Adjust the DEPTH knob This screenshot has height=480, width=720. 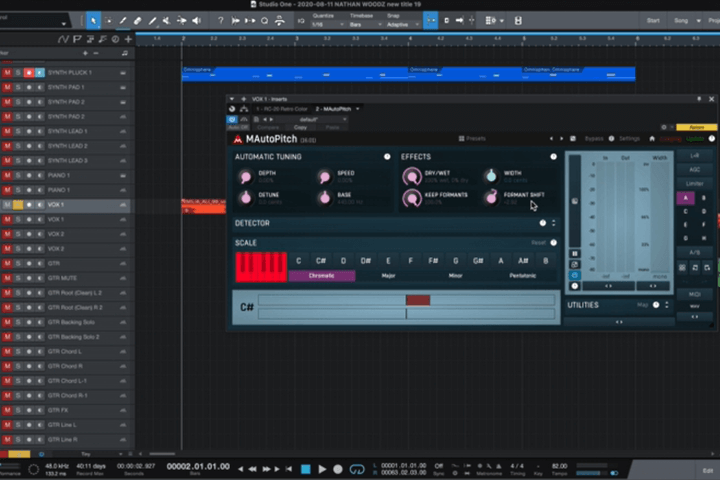click(246, 176)
